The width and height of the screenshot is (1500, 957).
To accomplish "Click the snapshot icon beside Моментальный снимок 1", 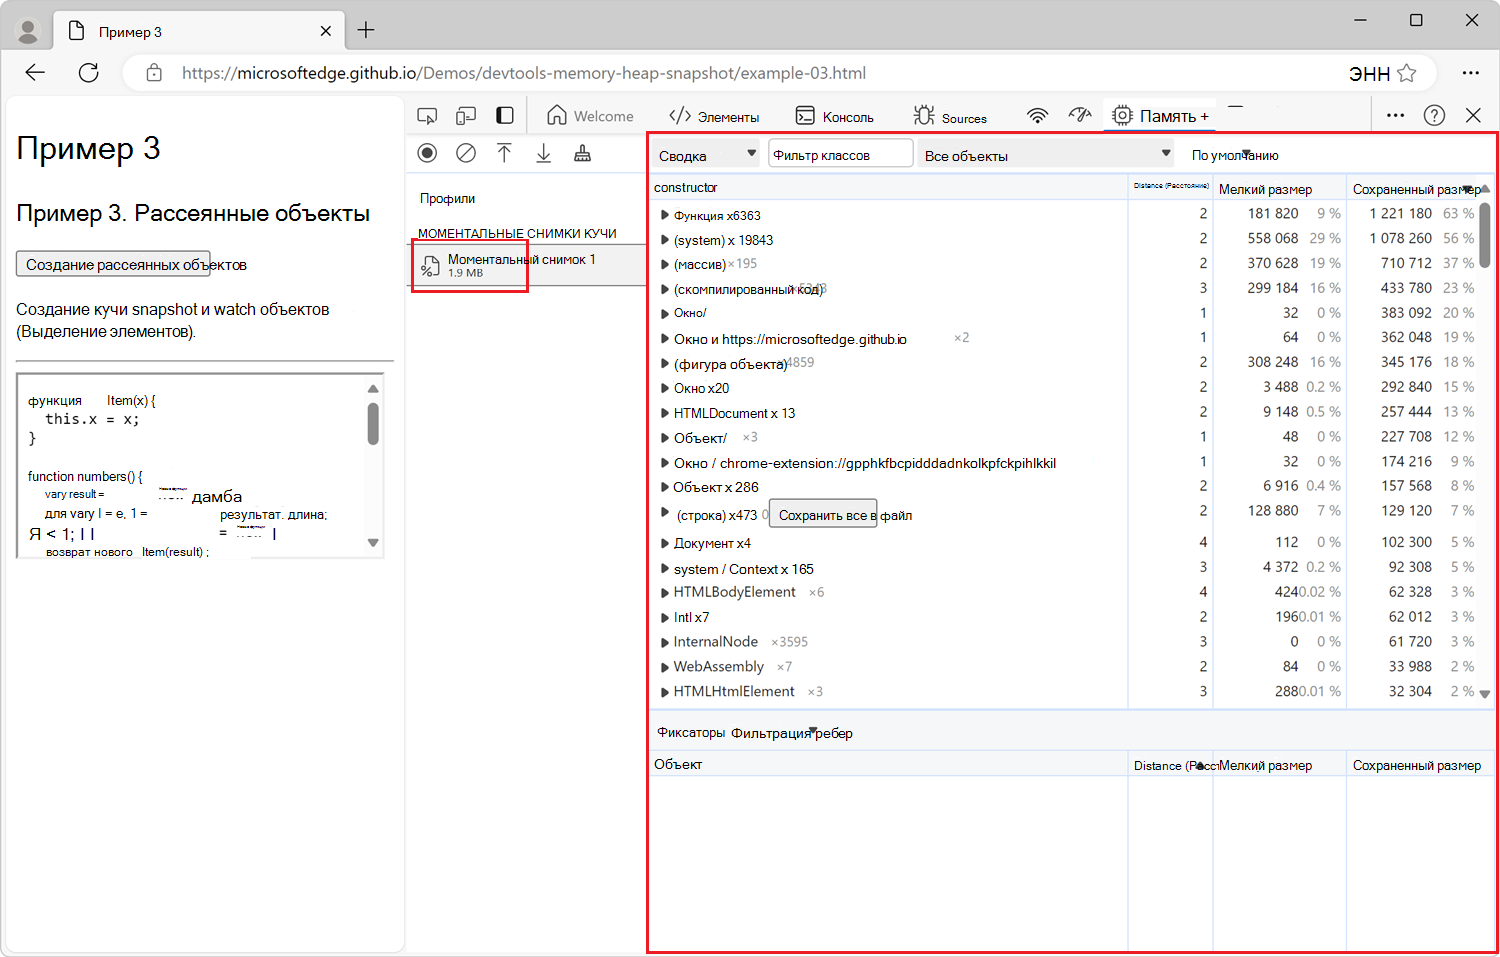I will pyautogui.click(x=430, y=266).
